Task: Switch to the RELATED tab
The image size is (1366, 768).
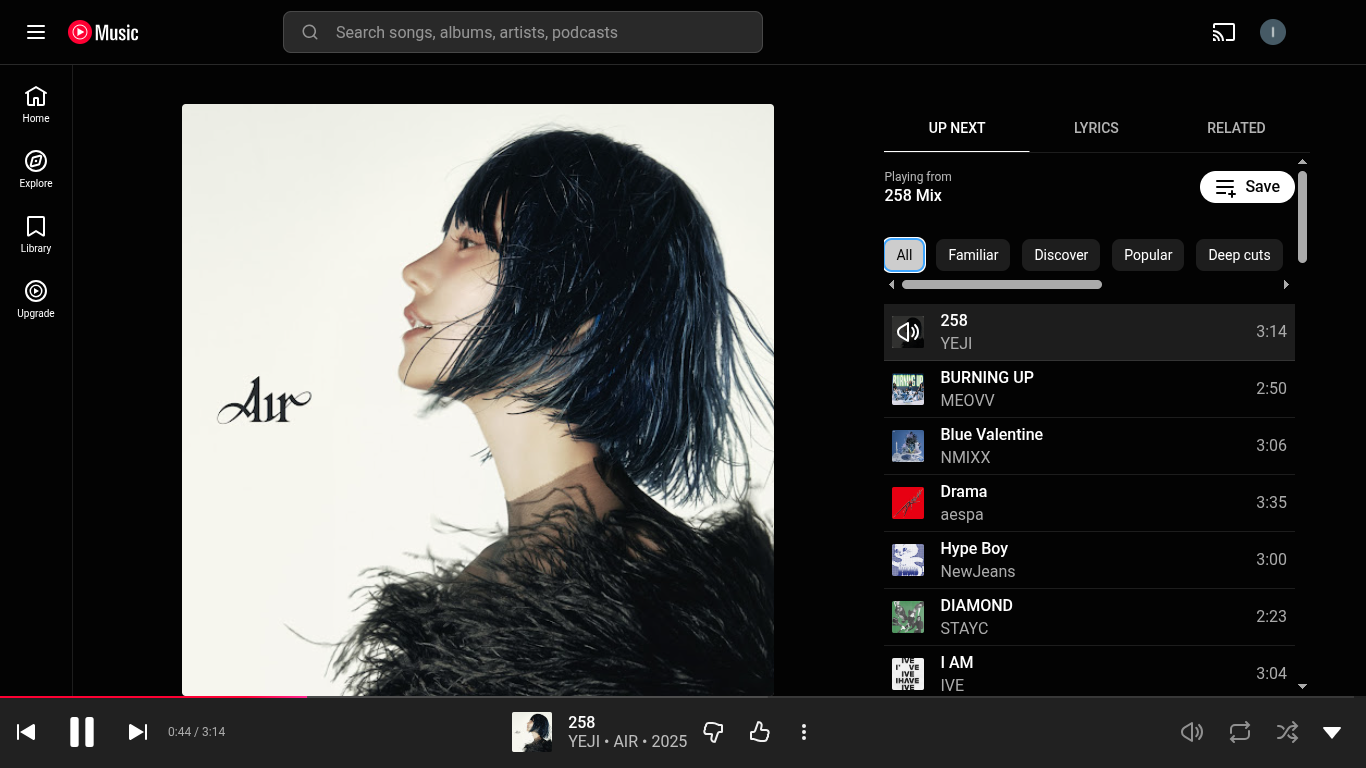Action: 1236,128
